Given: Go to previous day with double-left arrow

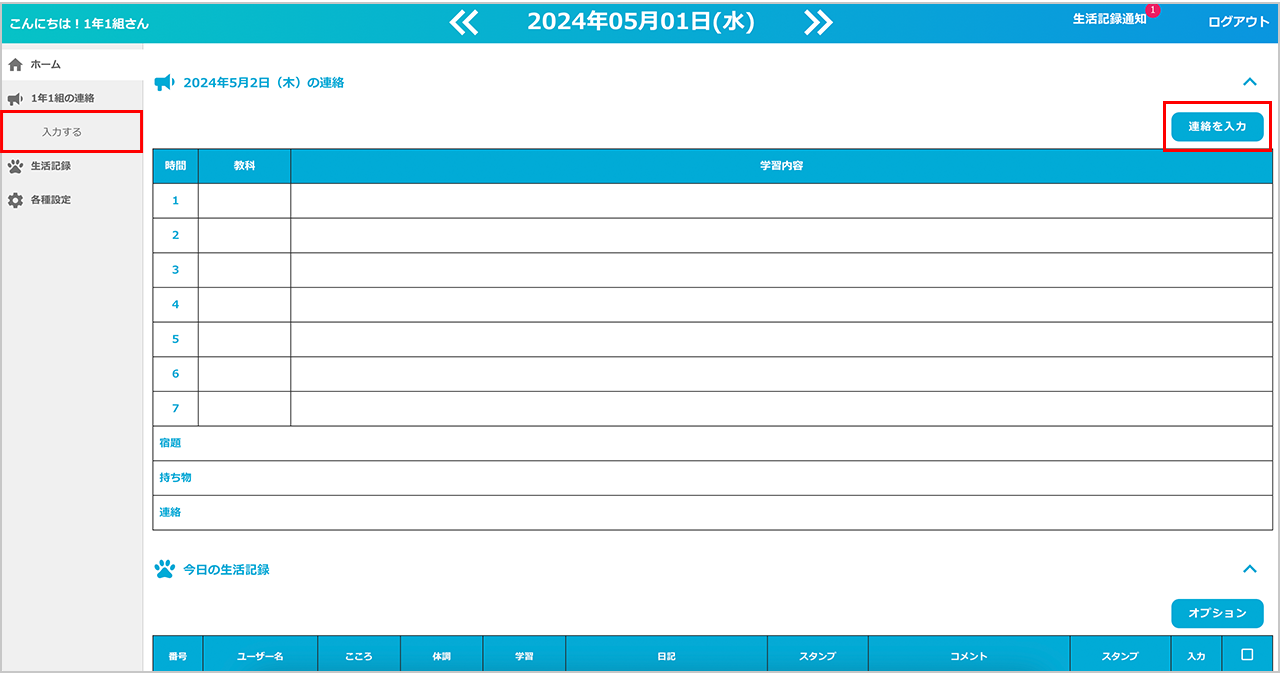Looking at the screenshot, I should 464,22.
